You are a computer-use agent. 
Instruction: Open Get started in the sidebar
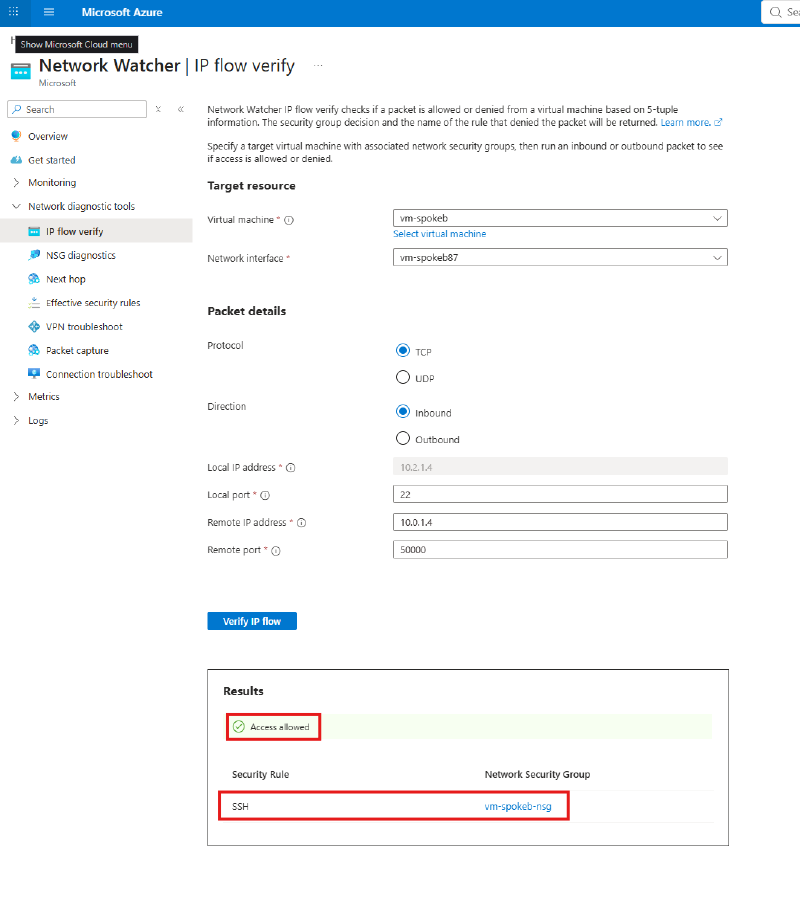coord(52,160)
